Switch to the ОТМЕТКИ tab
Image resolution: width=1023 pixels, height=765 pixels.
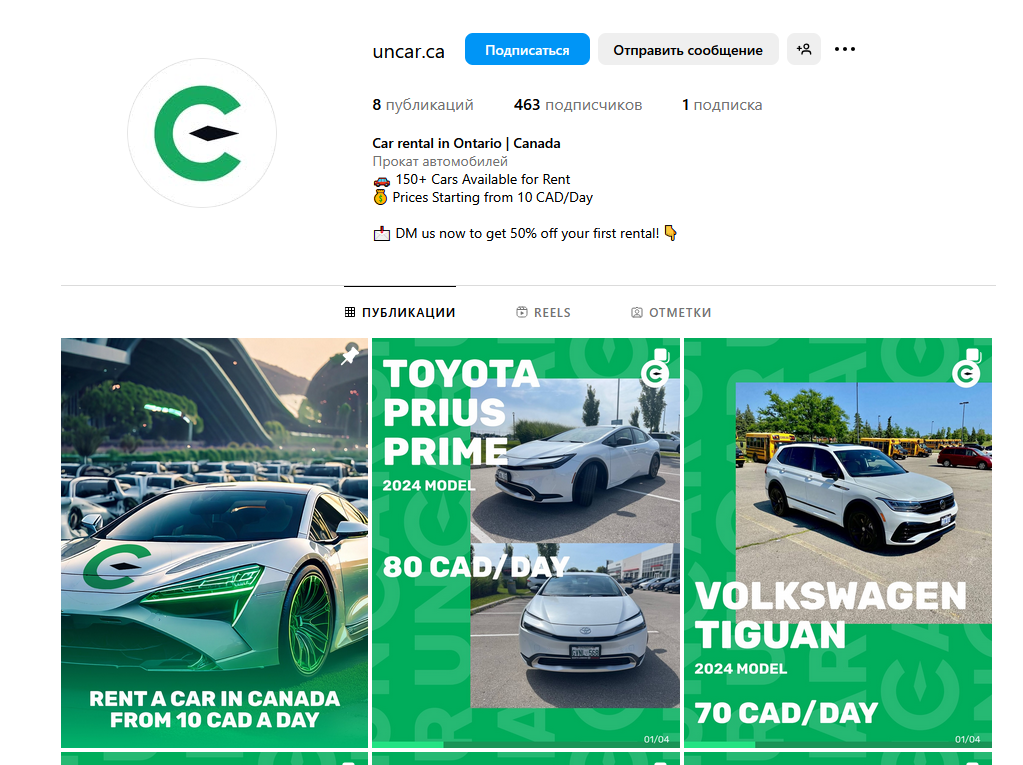[x=671, y=312]
